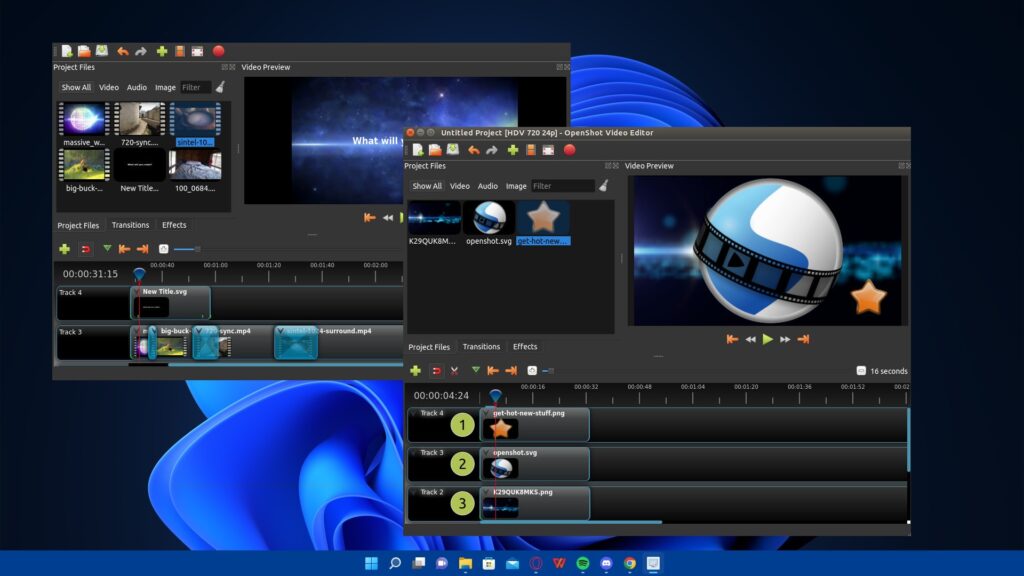1024x576 pixels.
Task: Add a track with green plus in front timeline
Action: pos(415,371)
